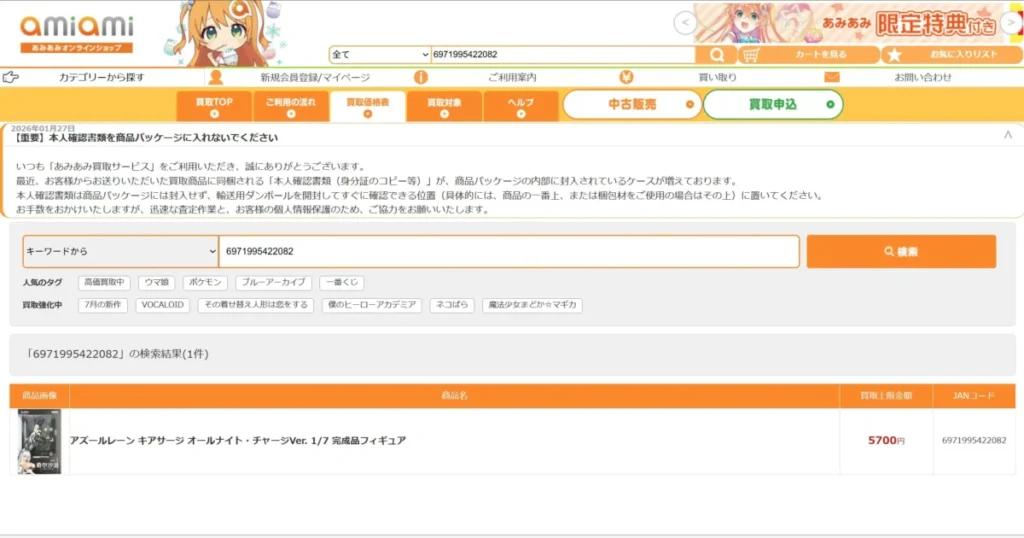Click the 中古販売 button

click(632, 104)
